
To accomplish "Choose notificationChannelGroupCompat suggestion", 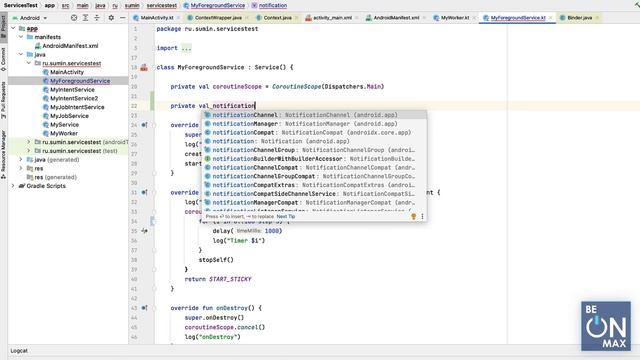I will 315,176.
